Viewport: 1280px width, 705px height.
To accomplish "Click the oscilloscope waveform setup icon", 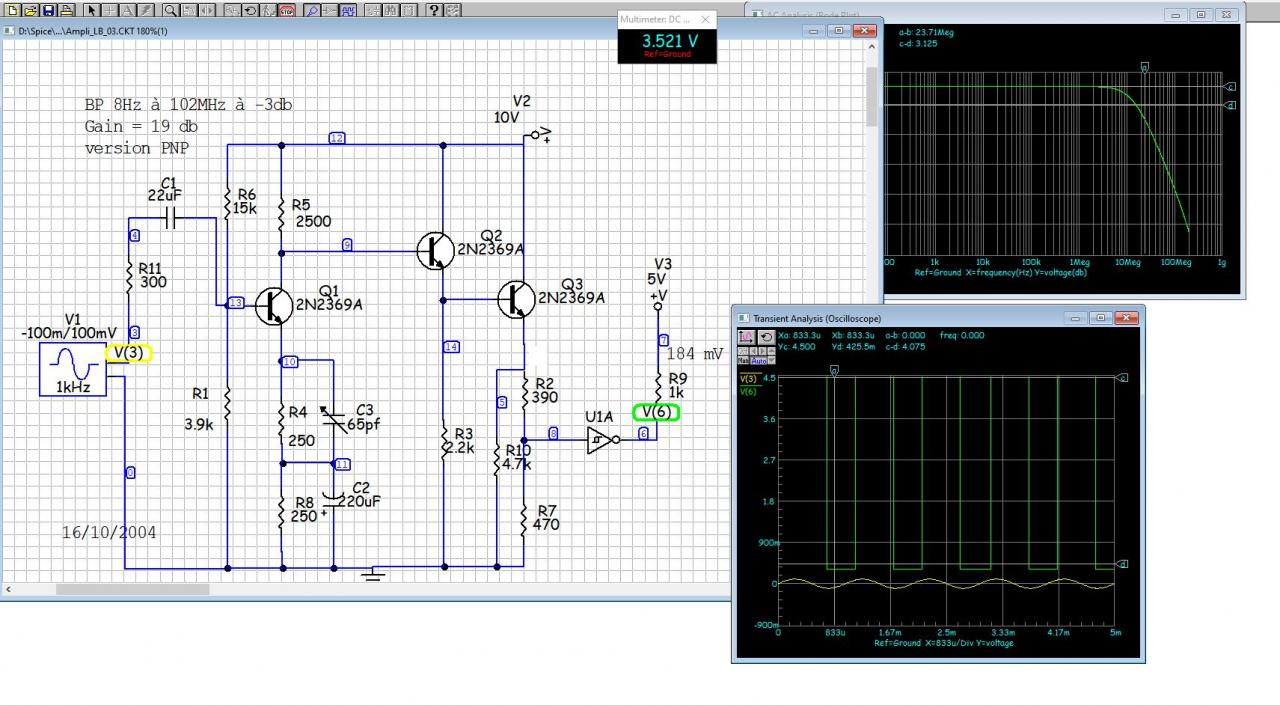I will (x=746, y=337).
